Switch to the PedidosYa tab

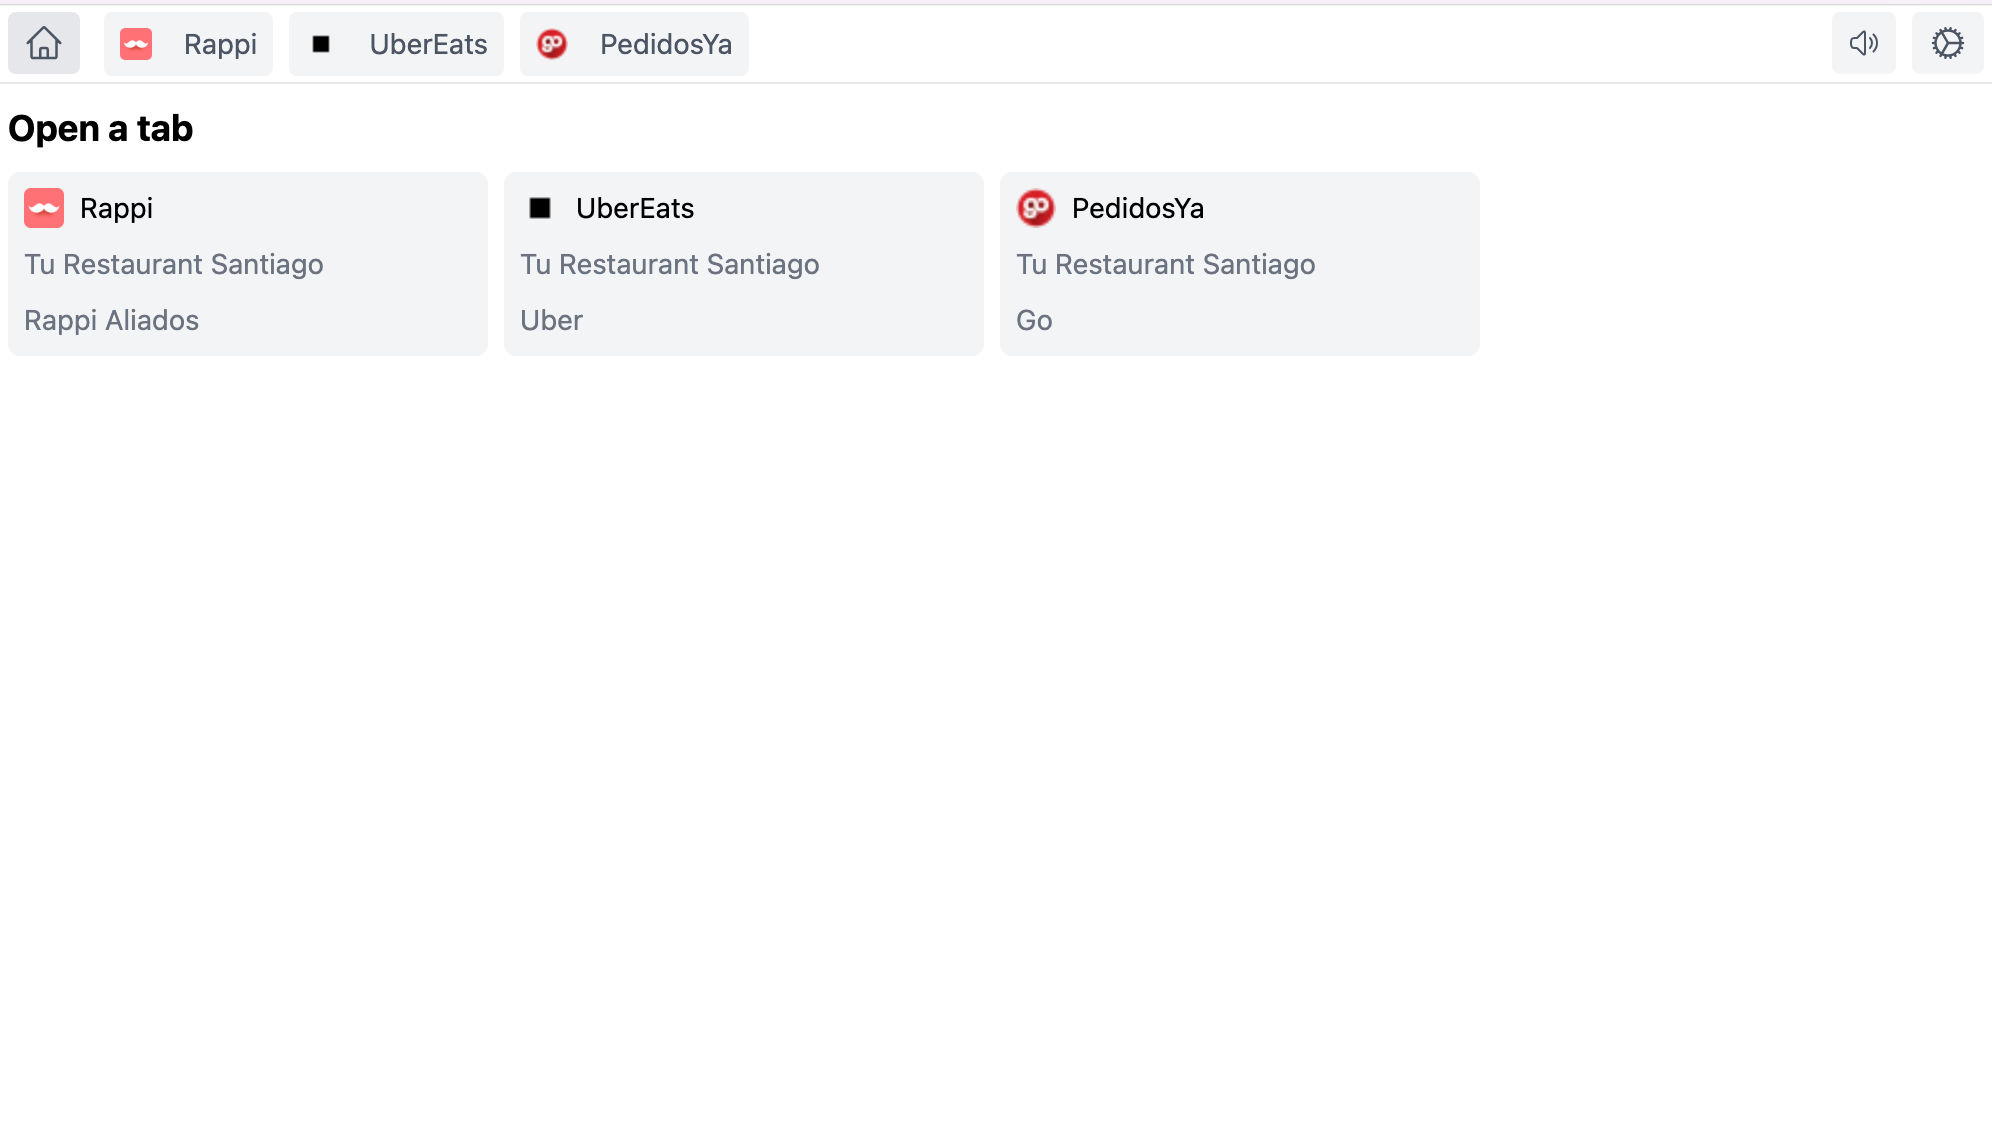point(634,44)
